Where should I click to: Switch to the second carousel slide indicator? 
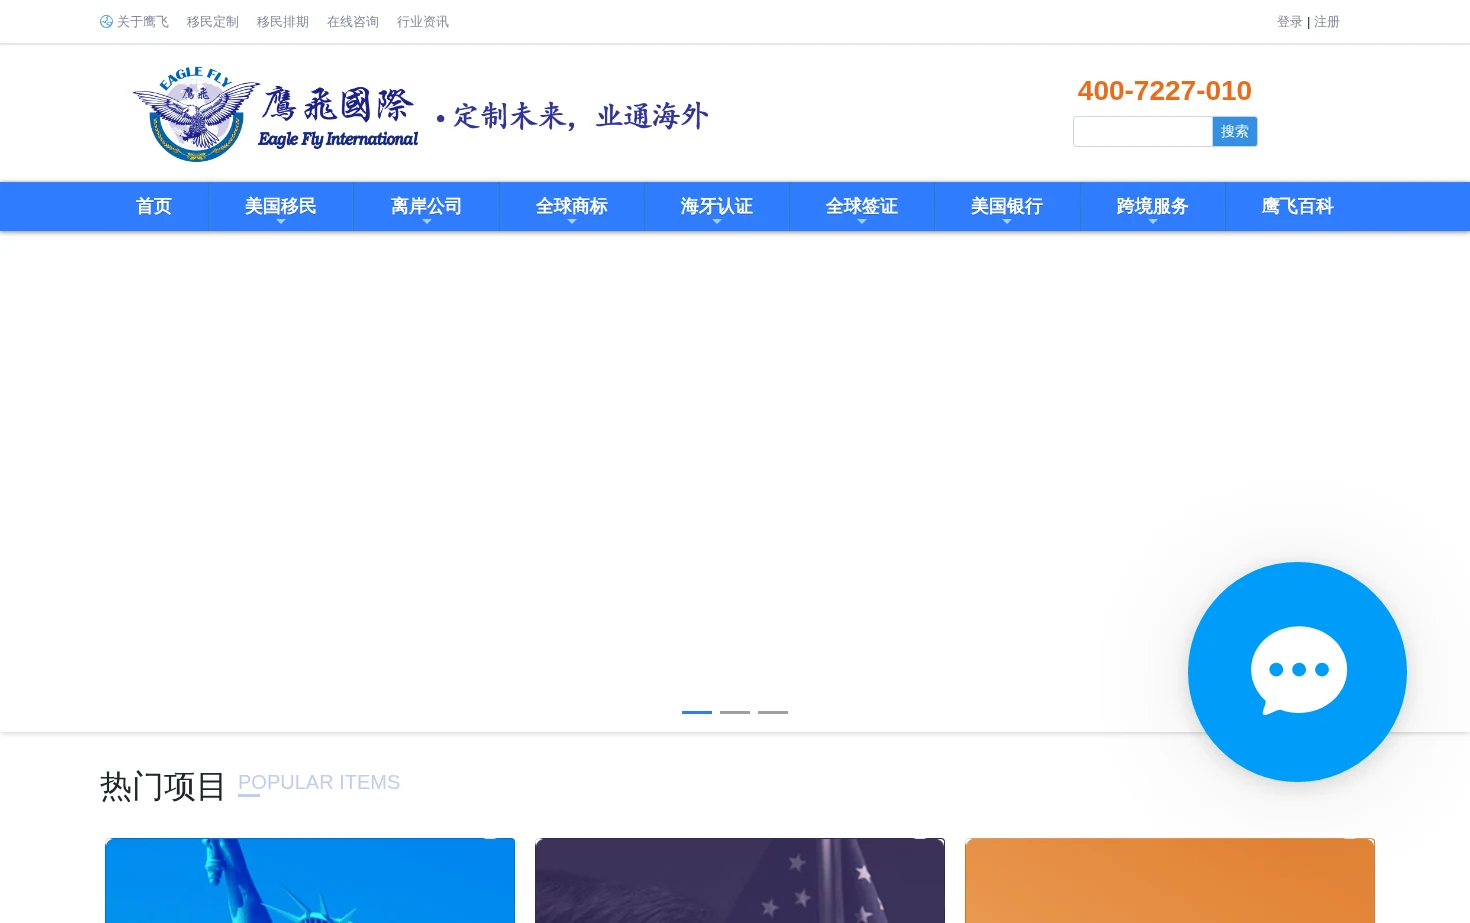(x=735, y=712)
